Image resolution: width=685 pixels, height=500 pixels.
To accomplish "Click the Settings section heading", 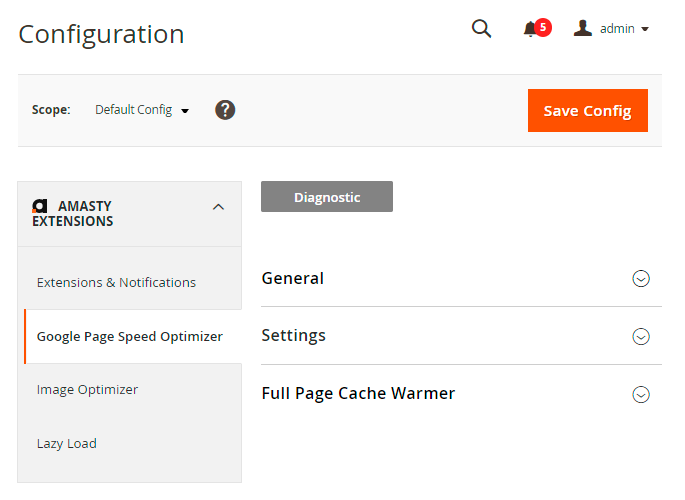I will point(294,335).
